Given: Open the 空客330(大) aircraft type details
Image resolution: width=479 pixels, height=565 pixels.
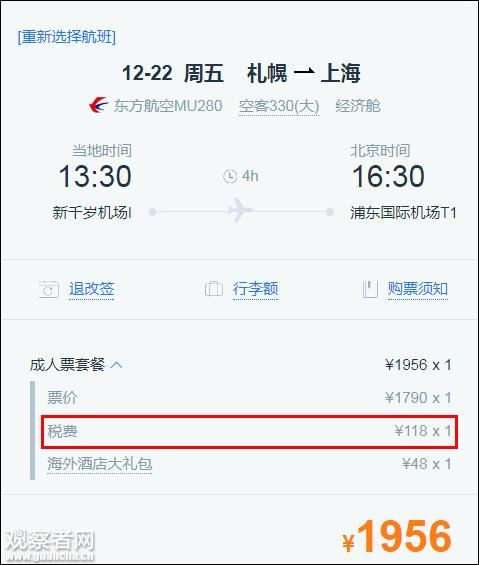Looking at the screenshot, I should click(279, 106).
